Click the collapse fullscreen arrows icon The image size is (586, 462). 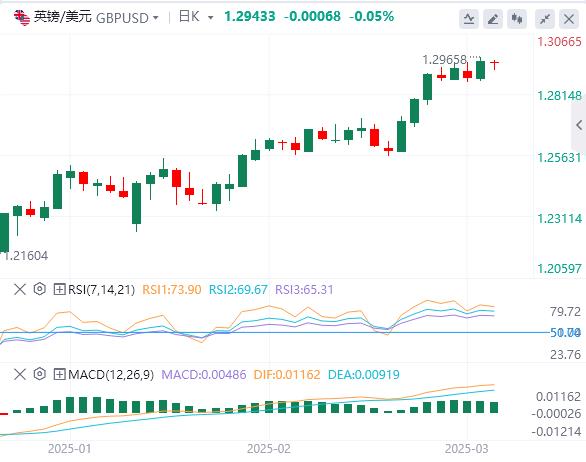pos(545,19)
